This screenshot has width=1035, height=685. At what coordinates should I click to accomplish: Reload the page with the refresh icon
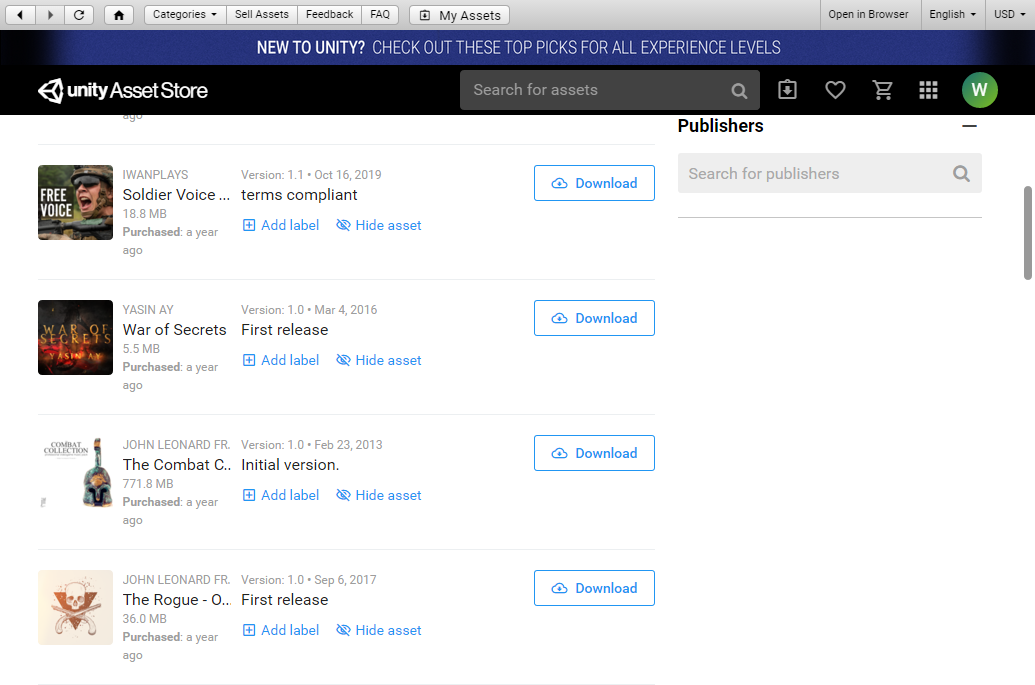79,15
